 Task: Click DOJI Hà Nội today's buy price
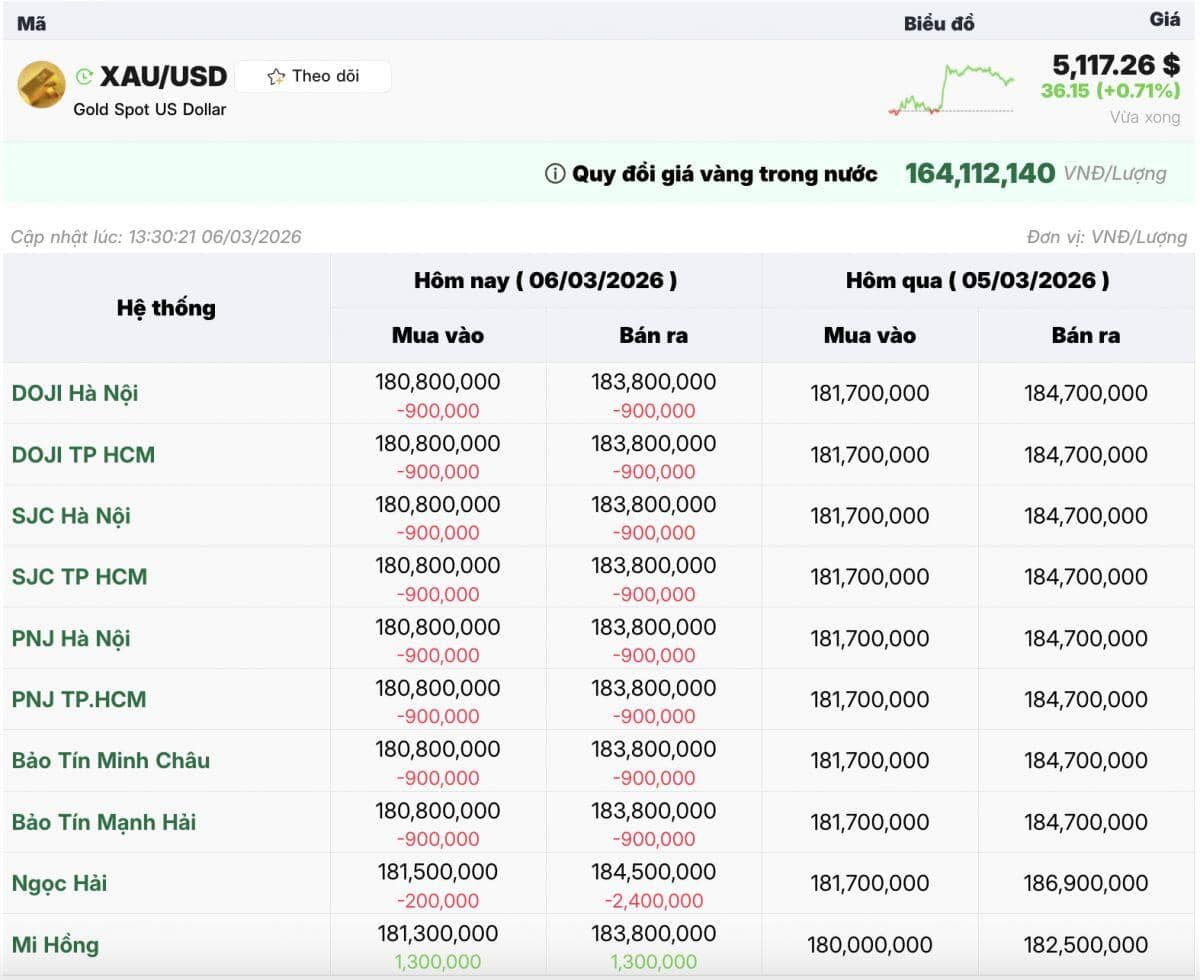coord(438,382)
